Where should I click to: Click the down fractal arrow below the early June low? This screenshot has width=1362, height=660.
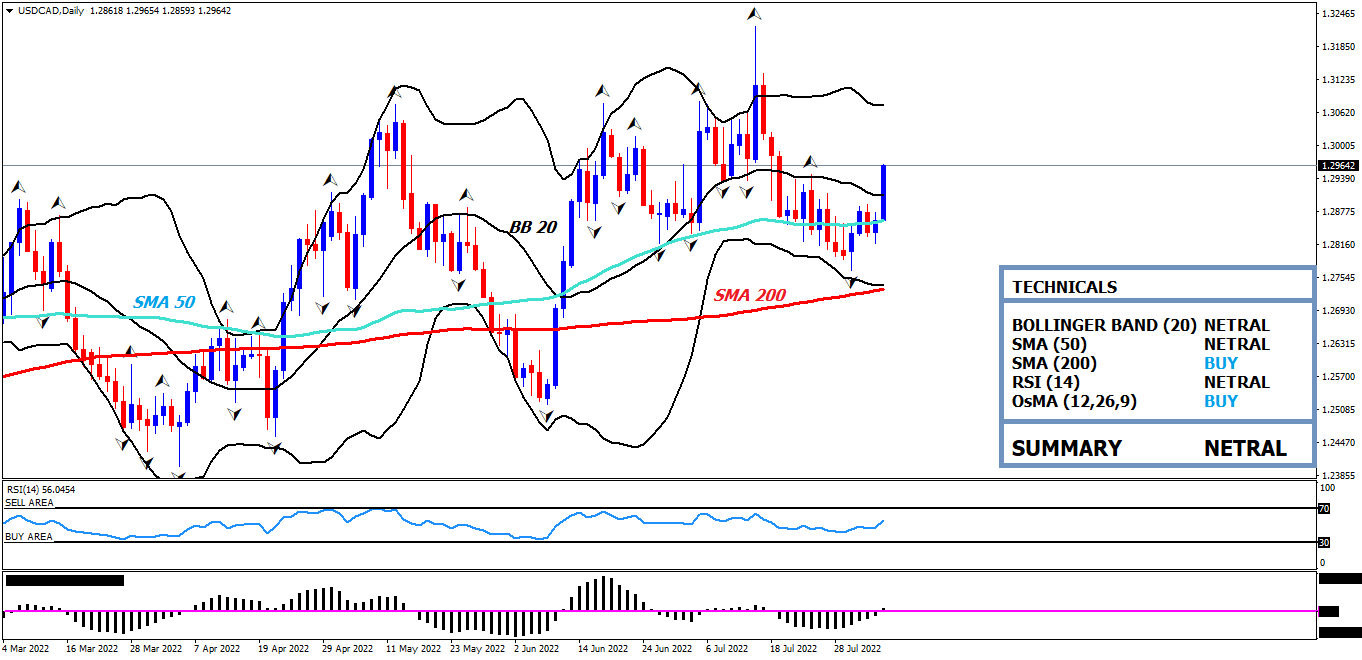click(x=546, y=415)
